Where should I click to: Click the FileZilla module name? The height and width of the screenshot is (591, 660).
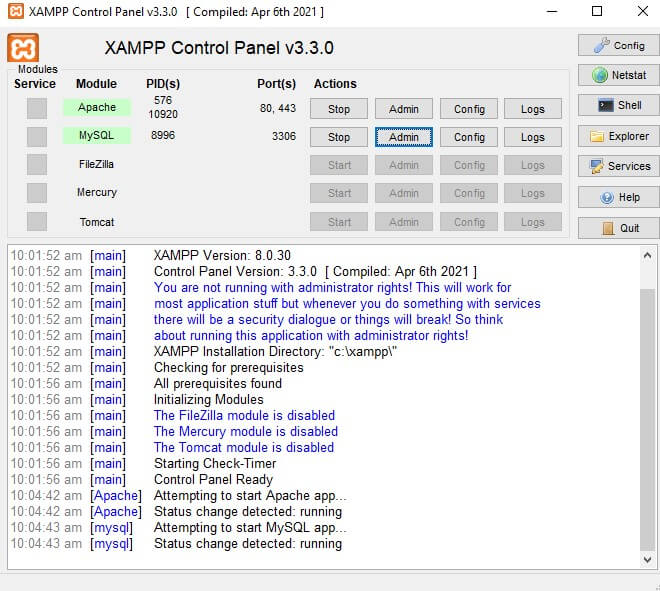96,164
